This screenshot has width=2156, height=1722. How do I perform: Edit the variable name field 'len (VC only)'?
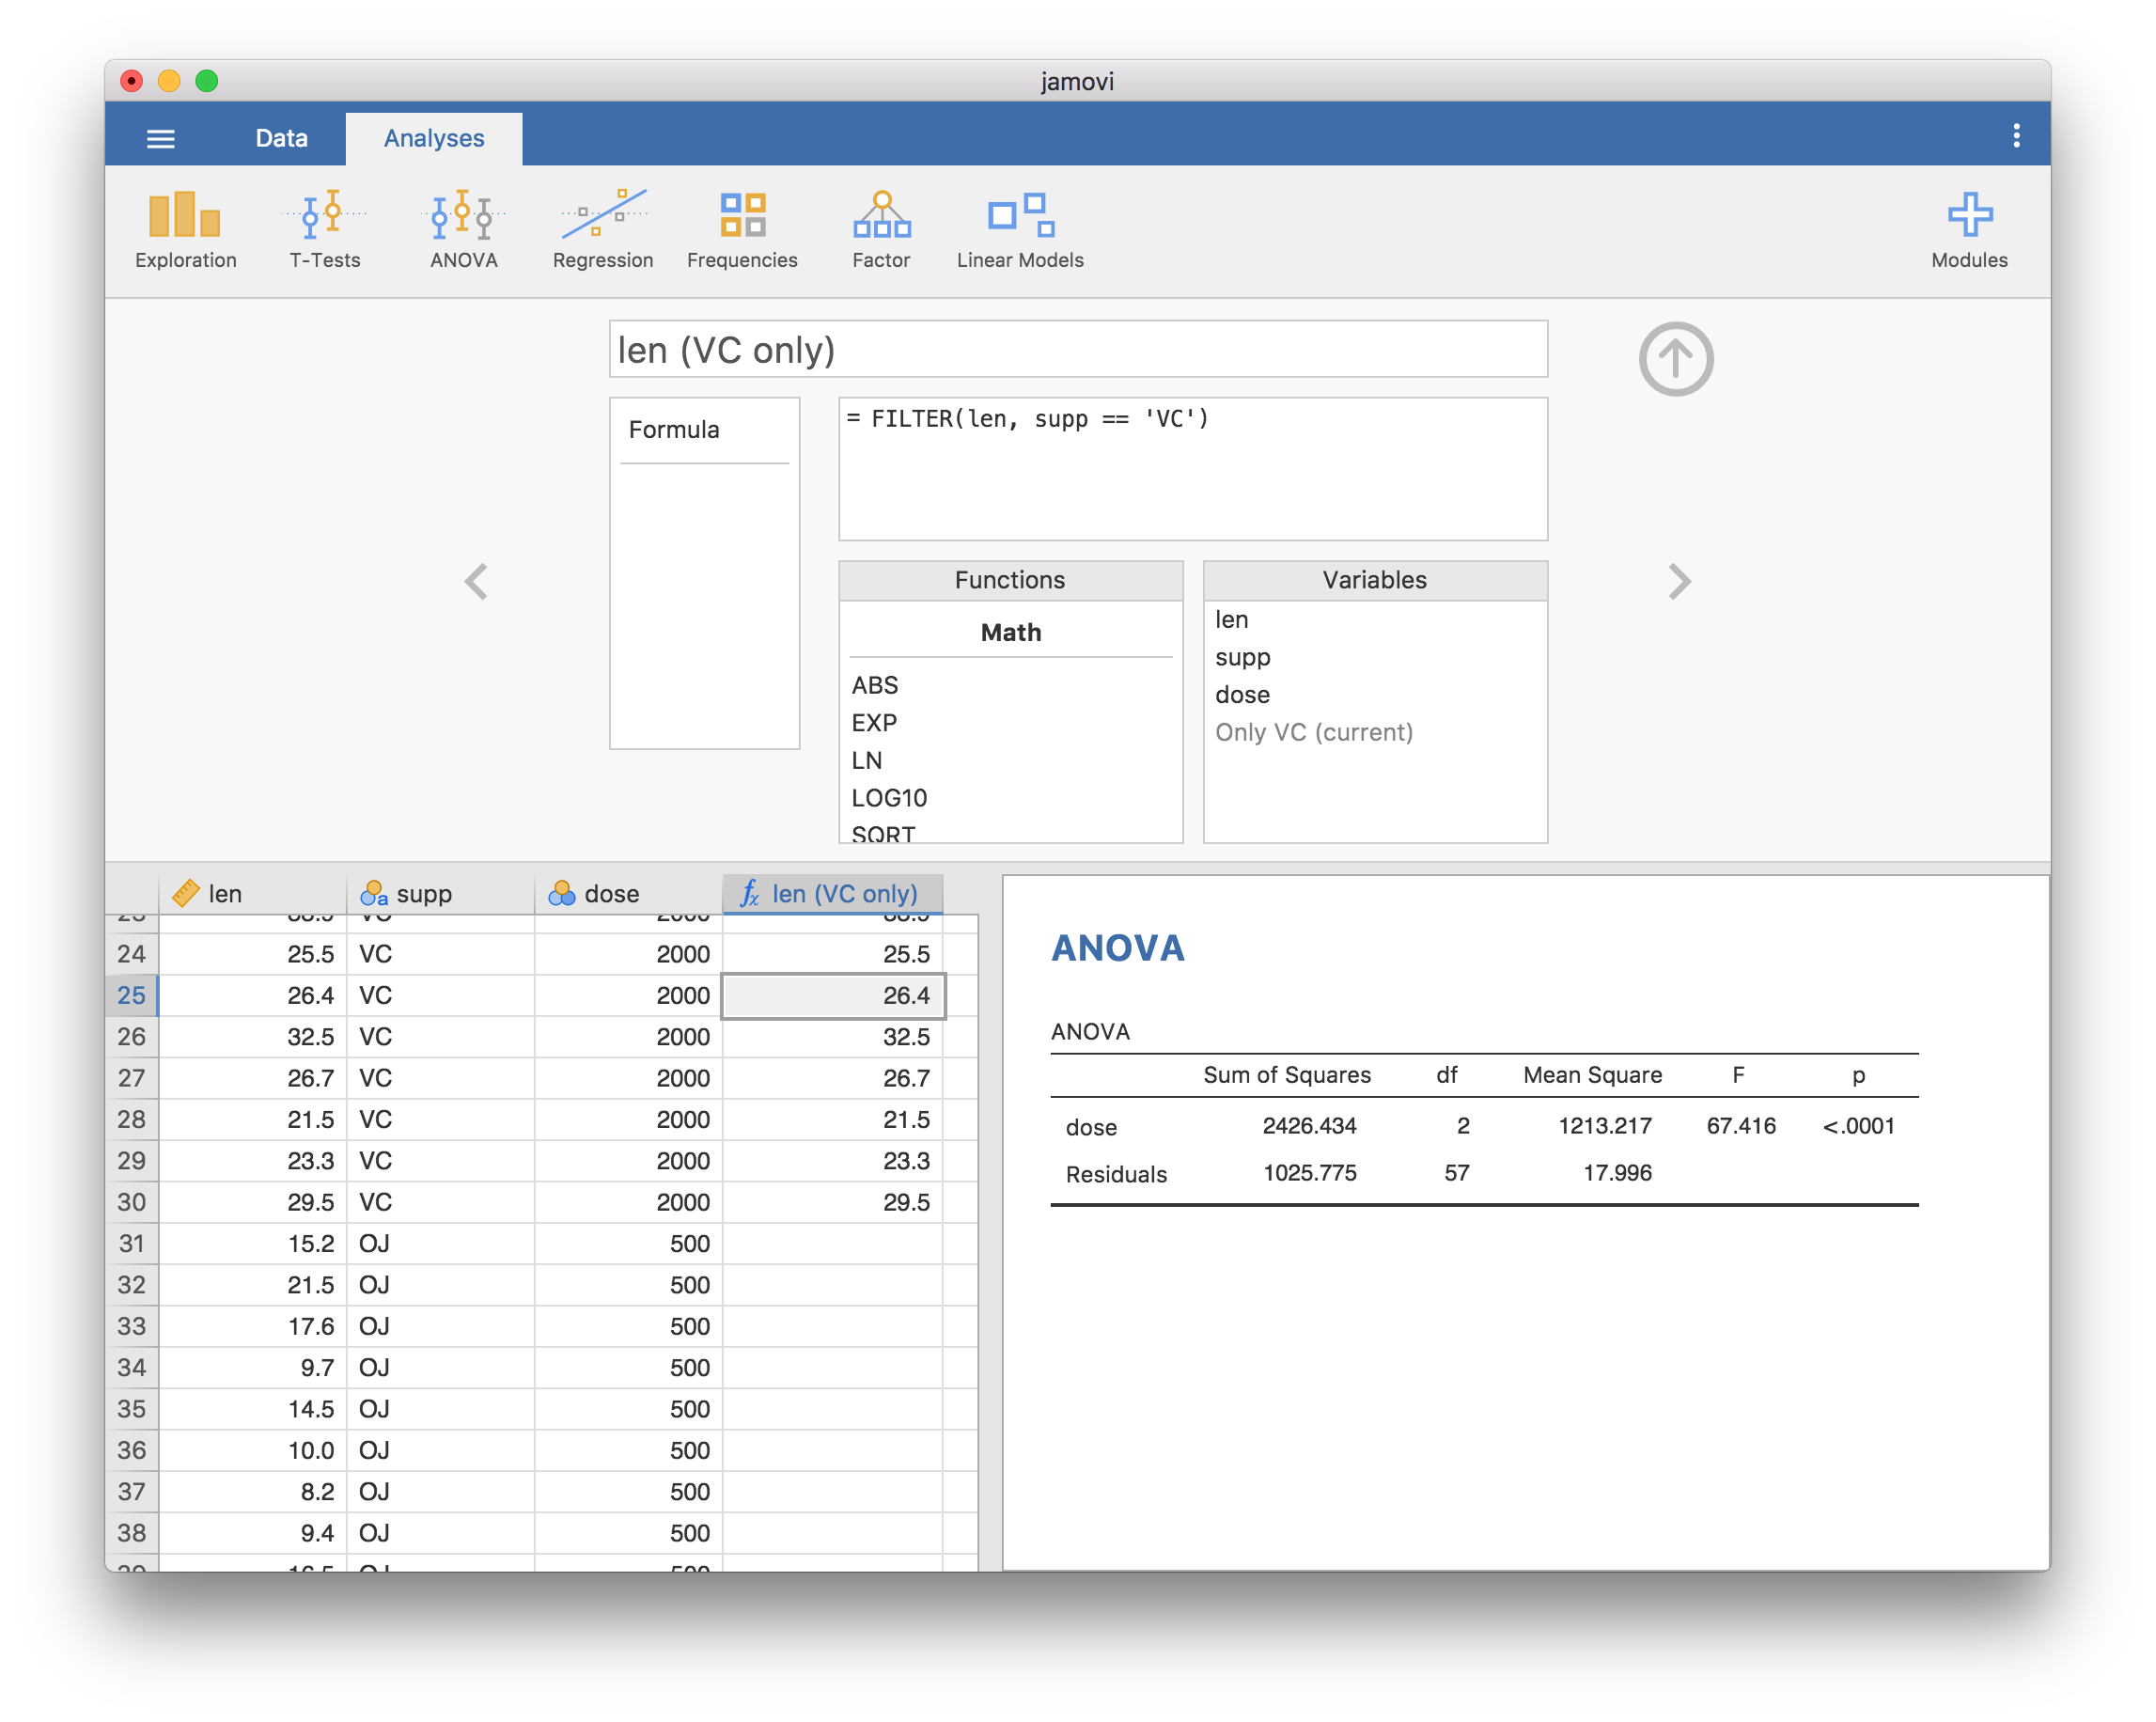pyautogui.click(x=1078, y=349)
